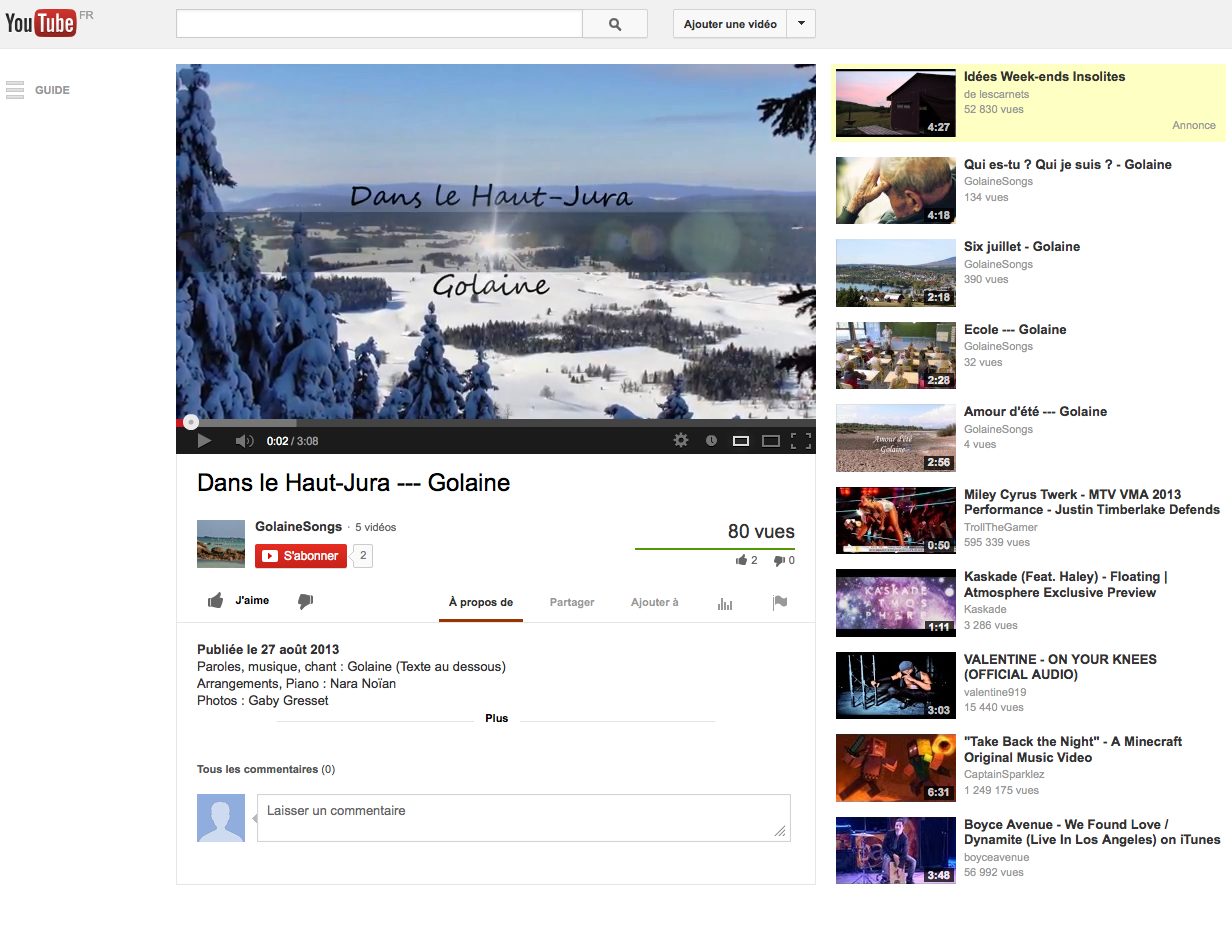Report the video with the flag icon
Screen dimensions: 1232x925
[x=780, y=602]
